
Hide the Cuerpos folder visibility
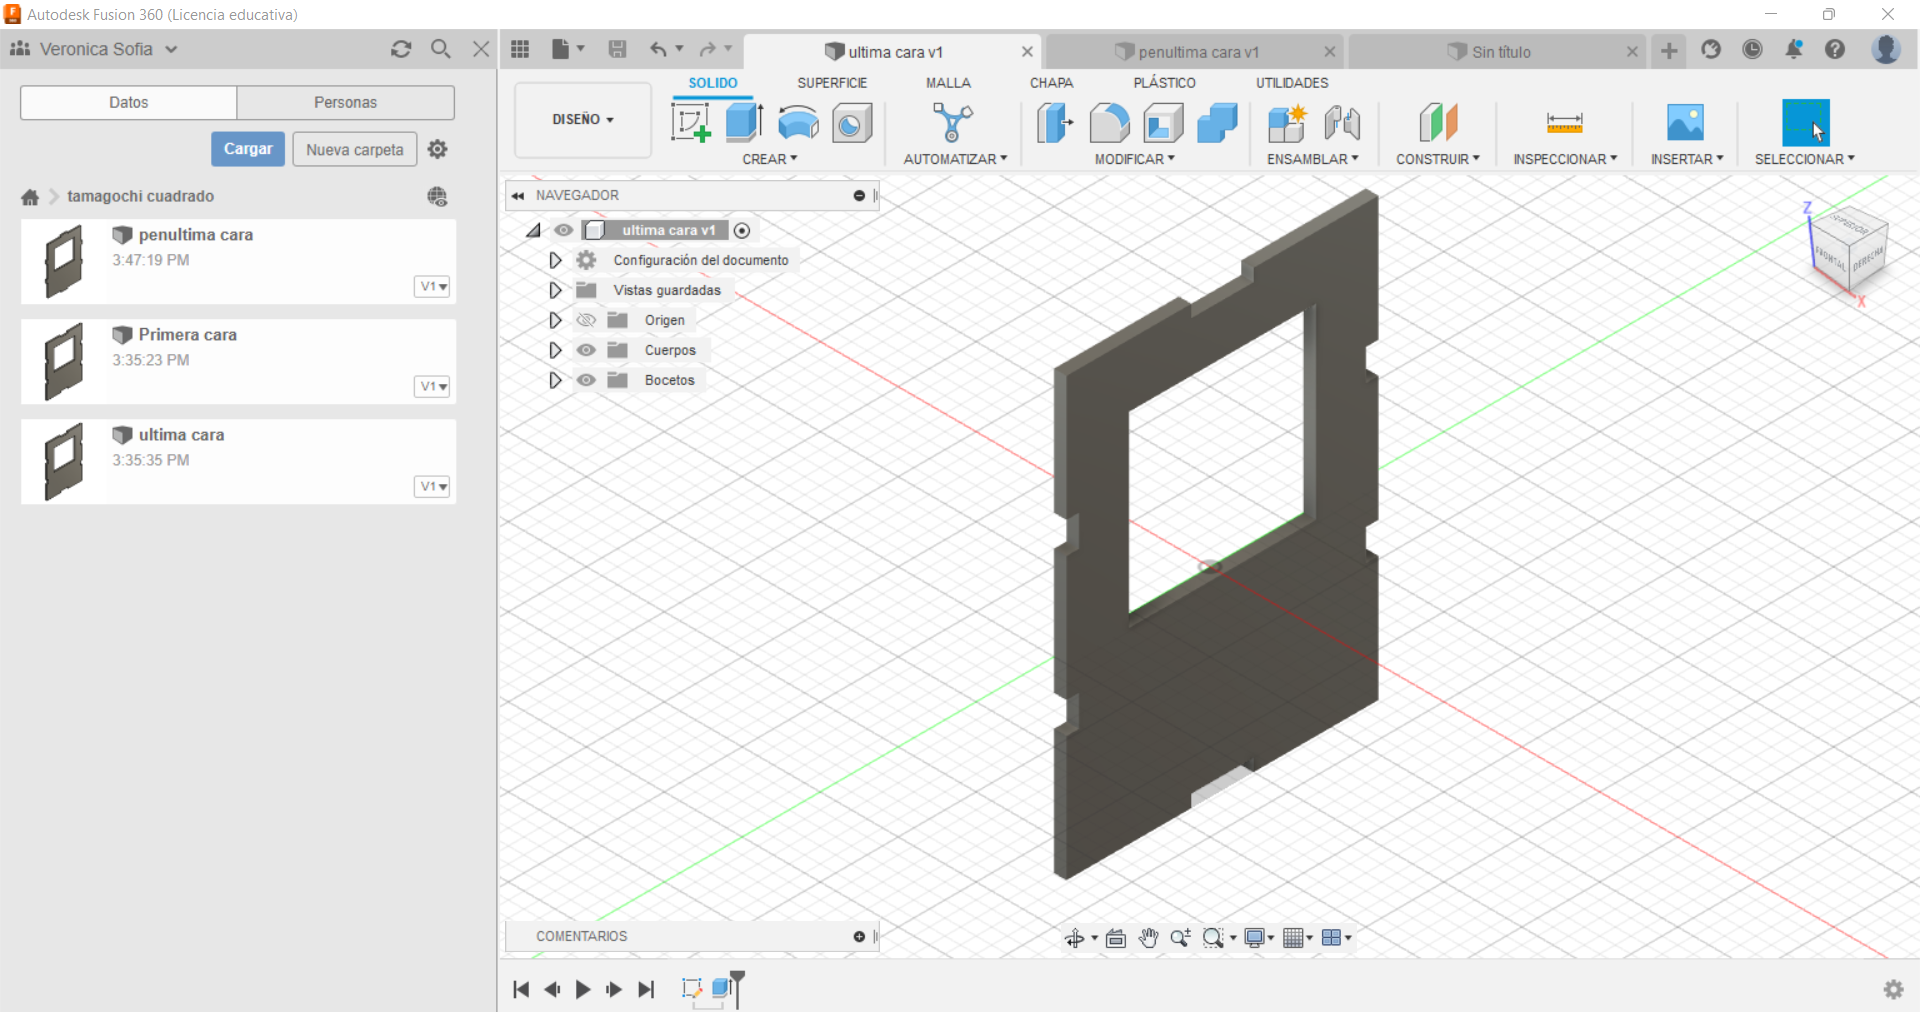(586, 350)
